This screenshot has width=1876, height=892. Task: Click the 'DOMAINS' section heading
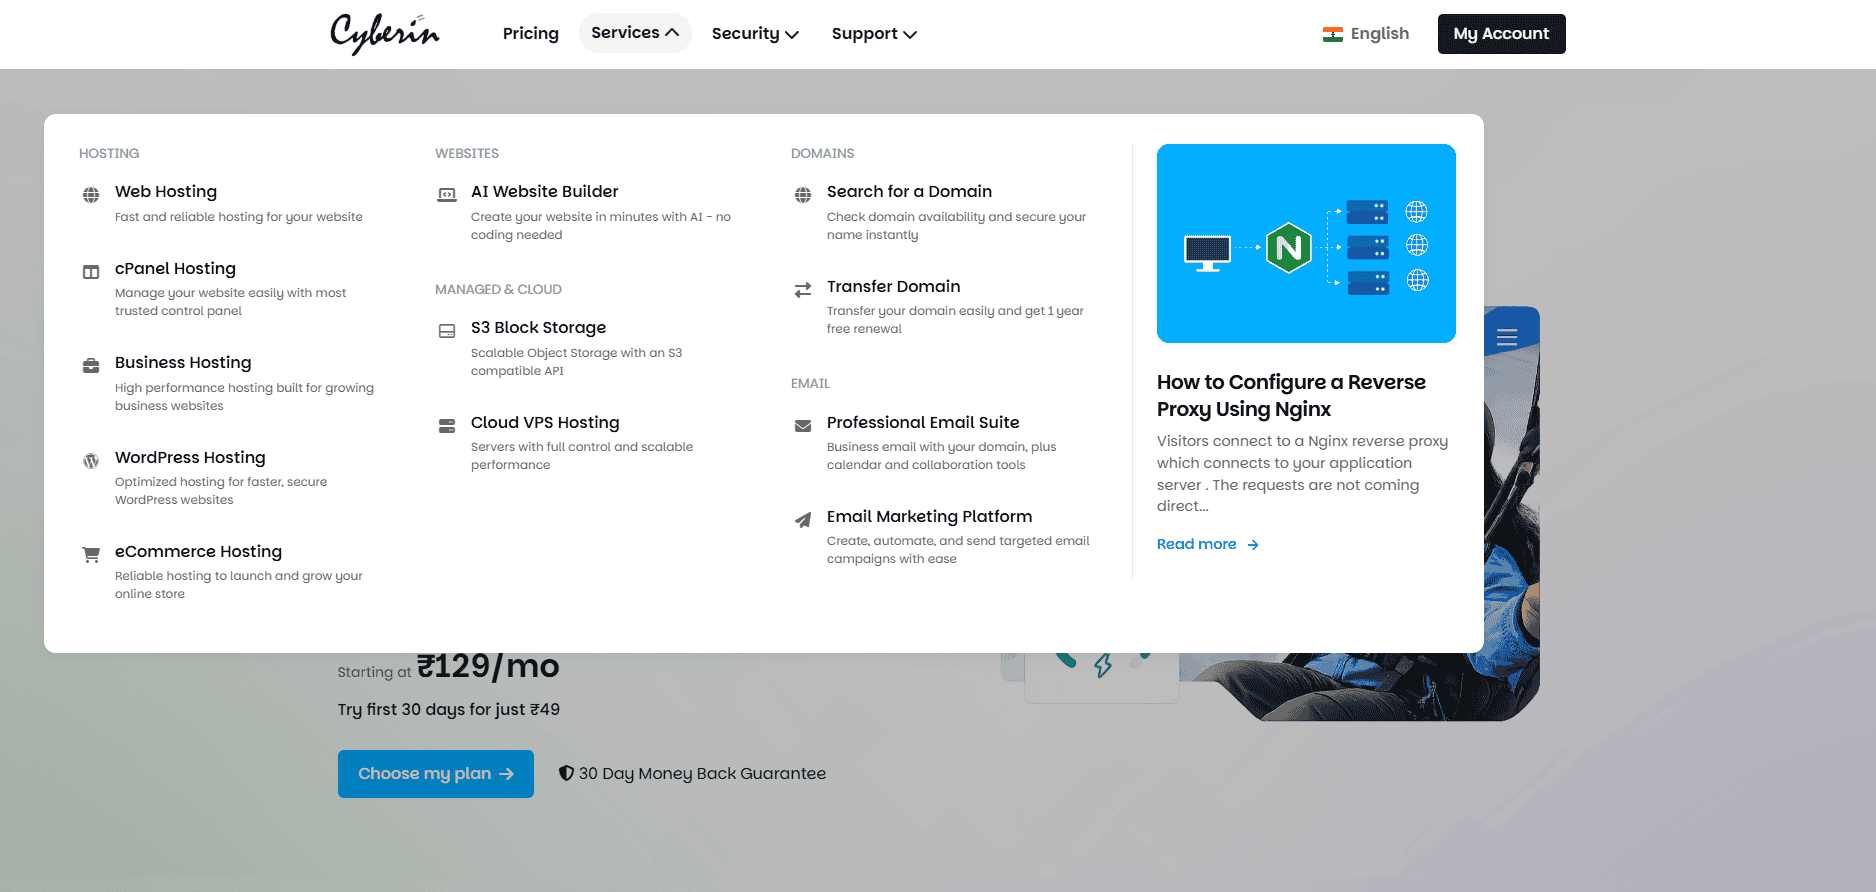point(823,154)
